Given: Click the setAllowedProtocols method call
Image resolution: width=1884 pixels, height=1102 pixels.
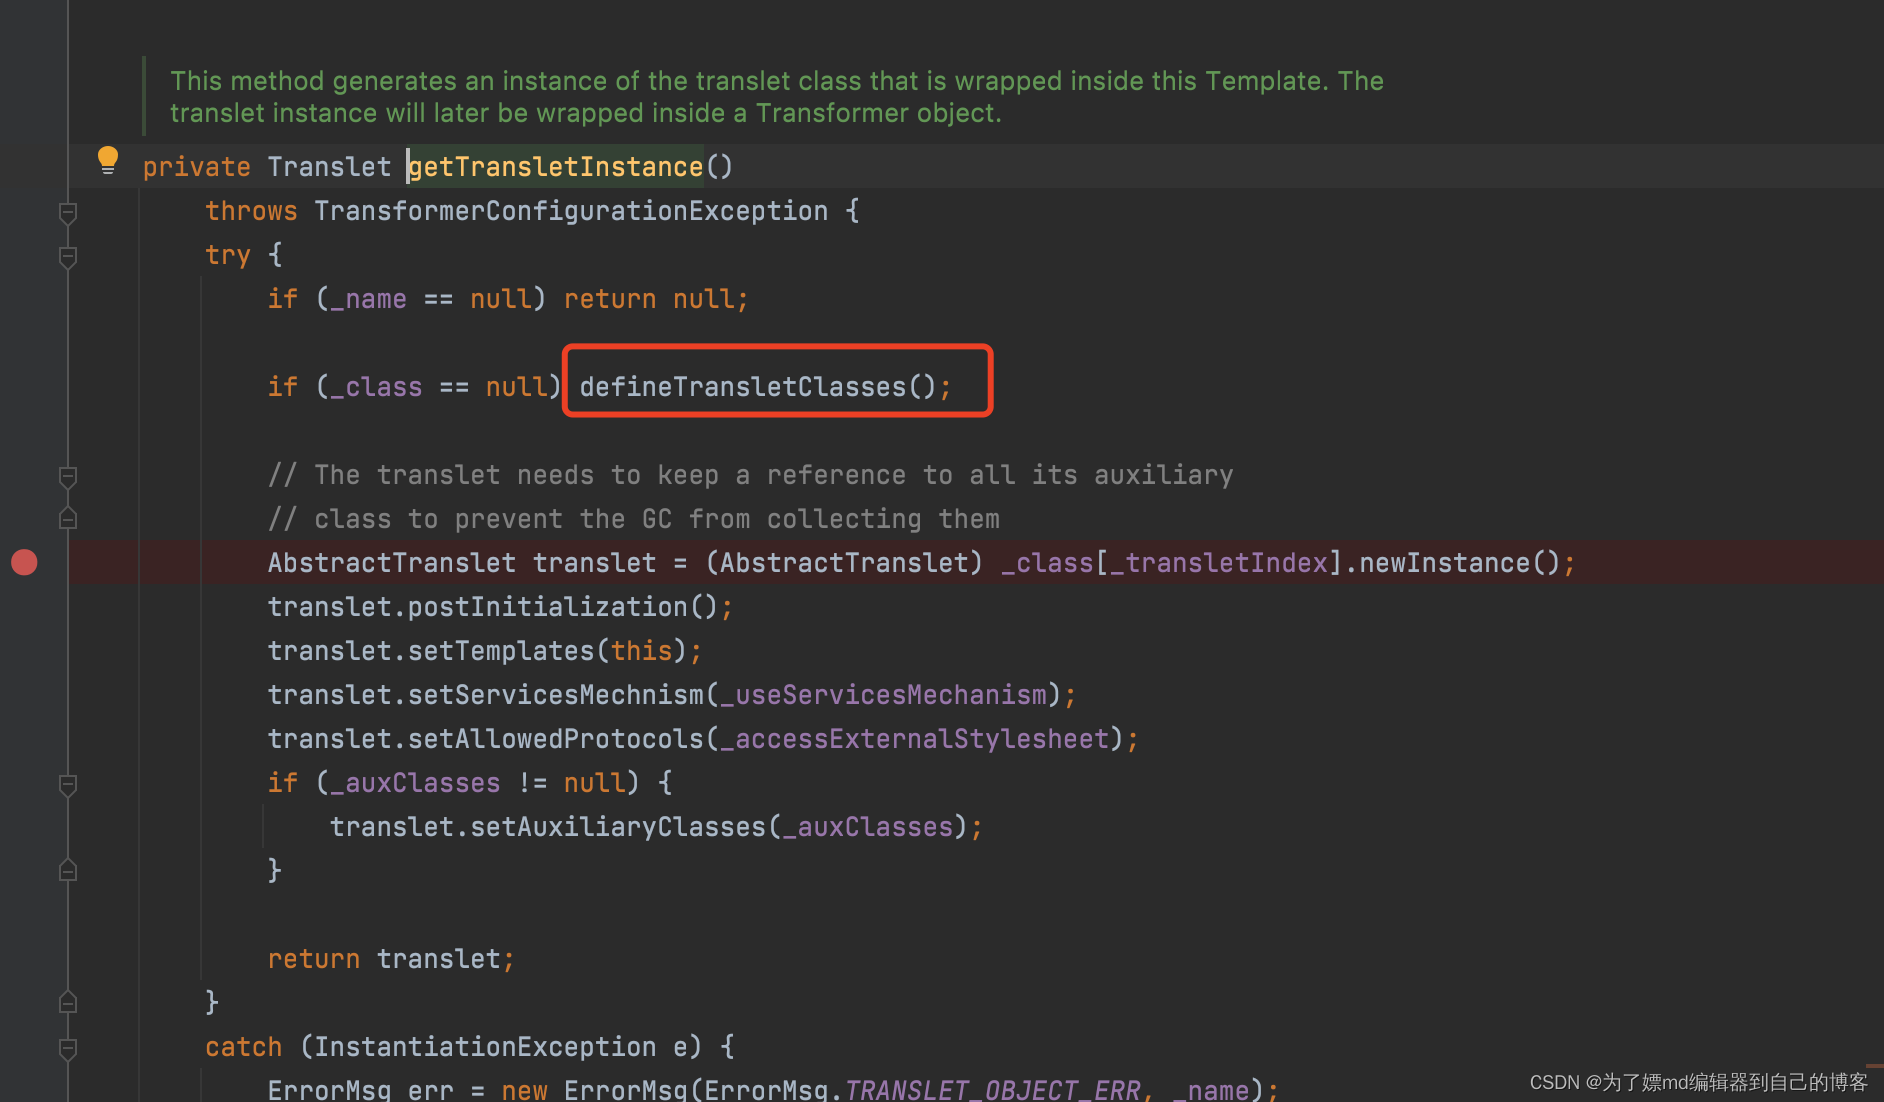Looking at the screenshot, I should tap(556, 739).
